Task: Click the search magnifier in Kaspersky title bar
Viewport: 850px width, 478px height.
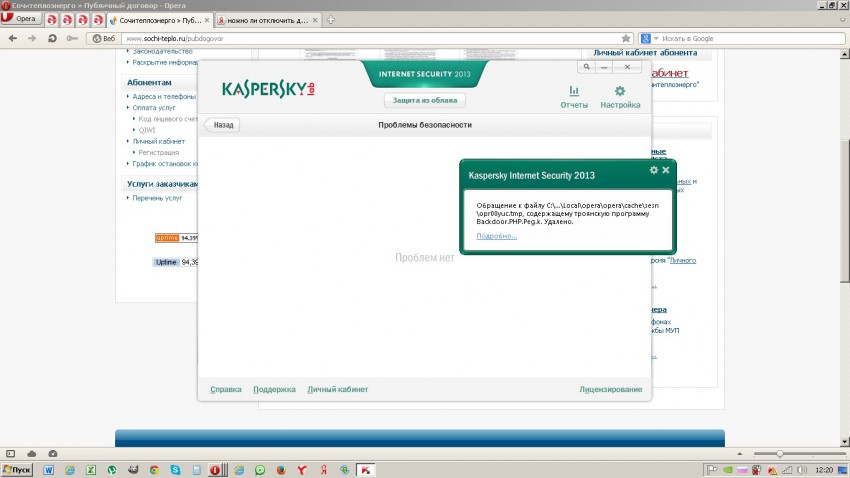Action: pos(588,67)
